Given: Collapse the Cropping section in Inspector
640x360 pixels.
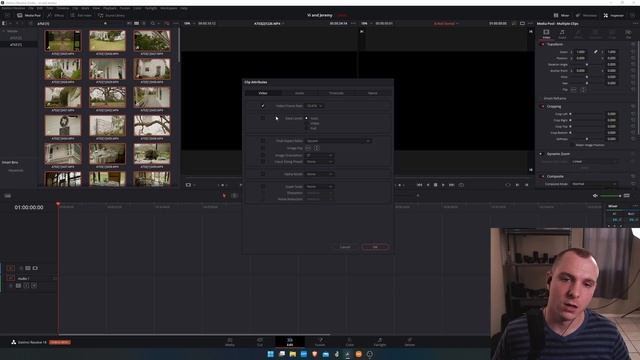Looking at the screenshot, I should point(553,107).
